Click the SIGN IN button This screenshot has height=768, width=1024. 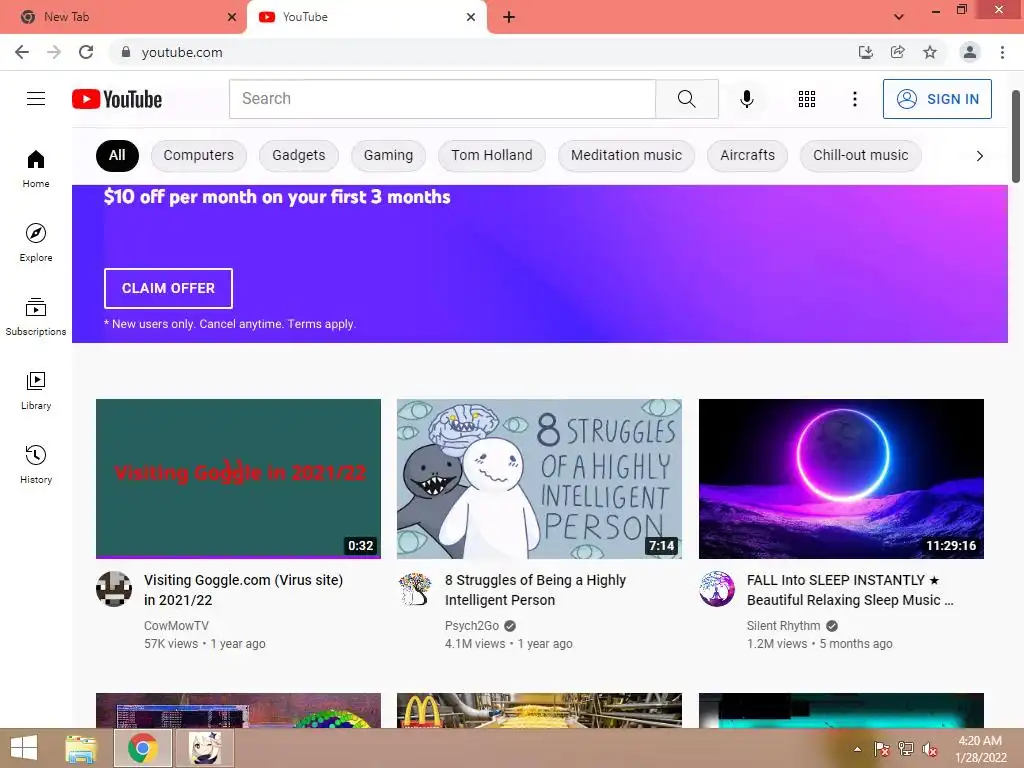[x=937, y=99]
